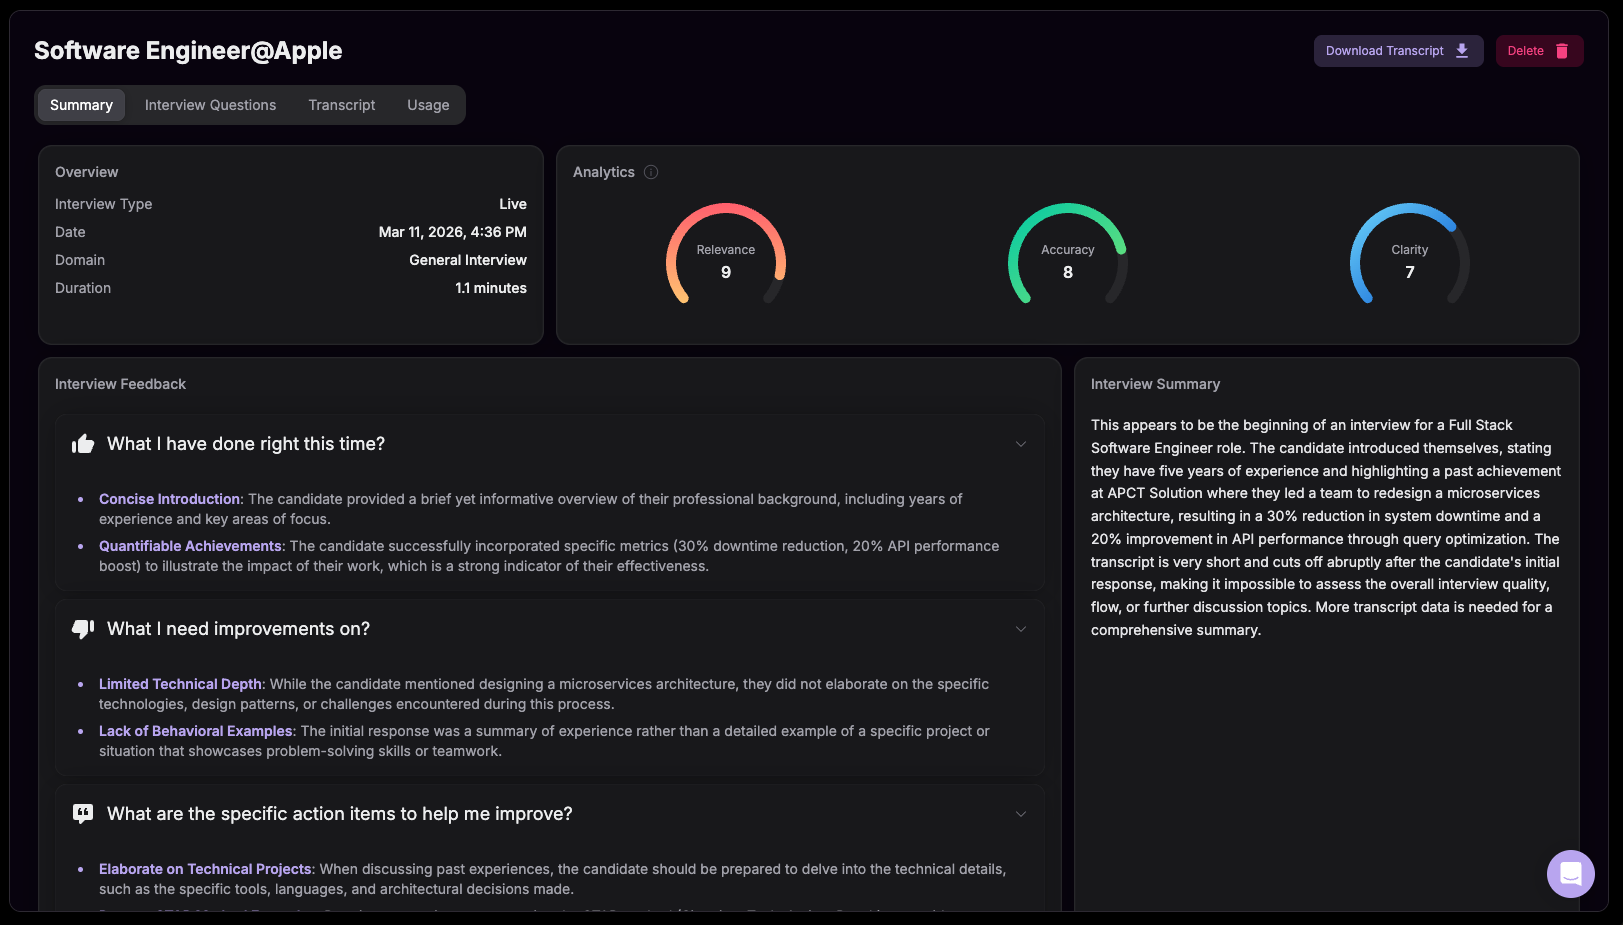This screenshot has width=1623, height=925.
Task: Click the quote bubble icon beside action items
Action: coord(83,814)
